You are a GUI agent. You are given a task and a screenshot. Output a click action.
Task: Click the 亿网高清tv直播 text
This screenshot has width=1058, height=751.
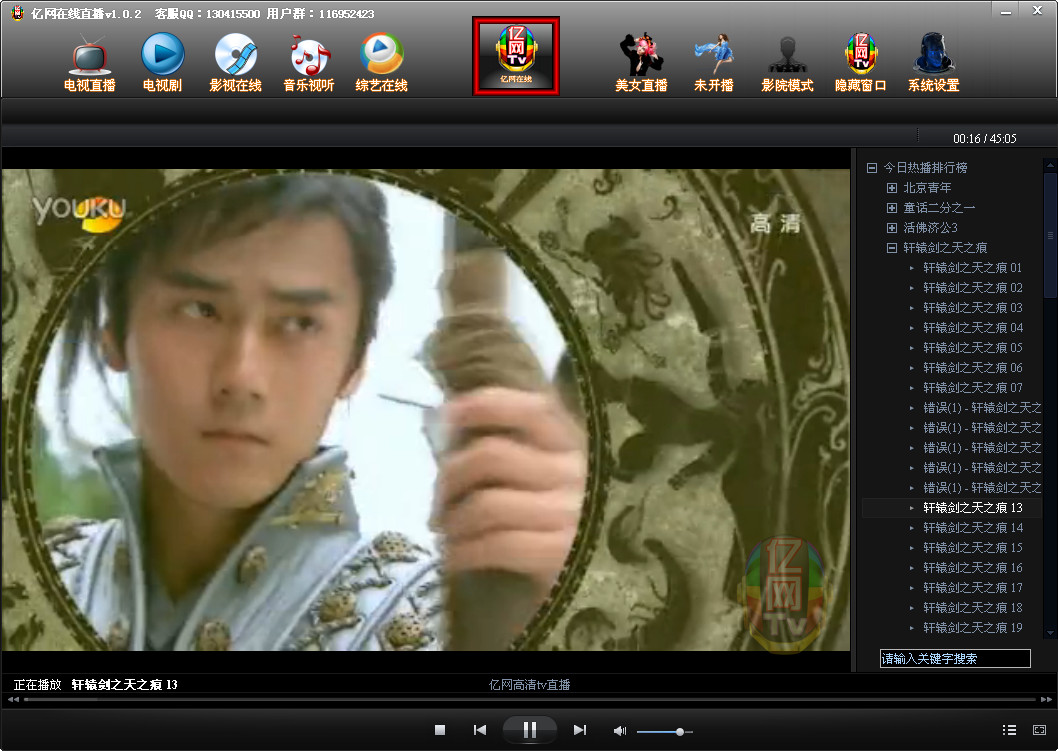click(530, 685)
